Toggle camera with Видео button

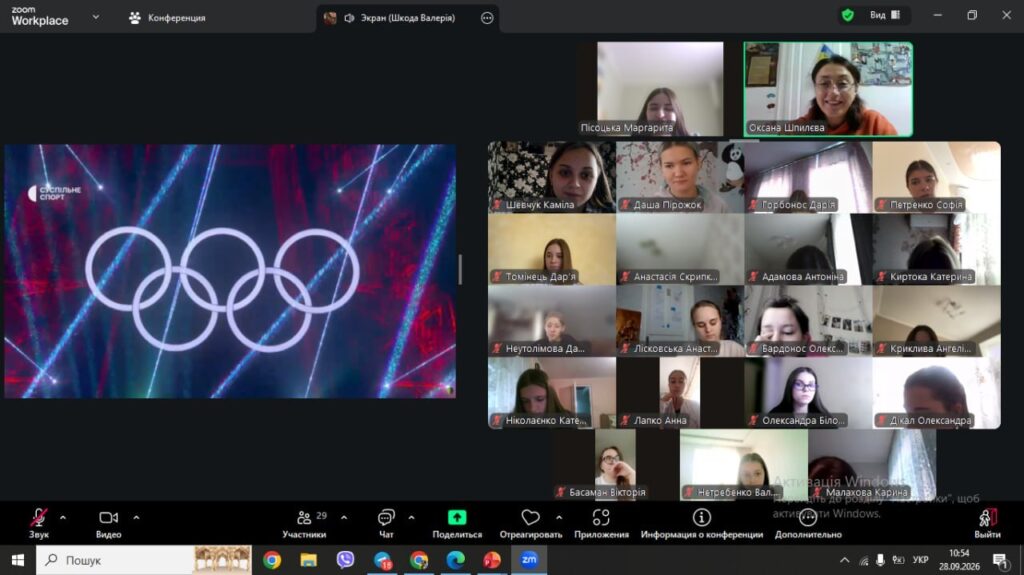click(x=108, y=523)
